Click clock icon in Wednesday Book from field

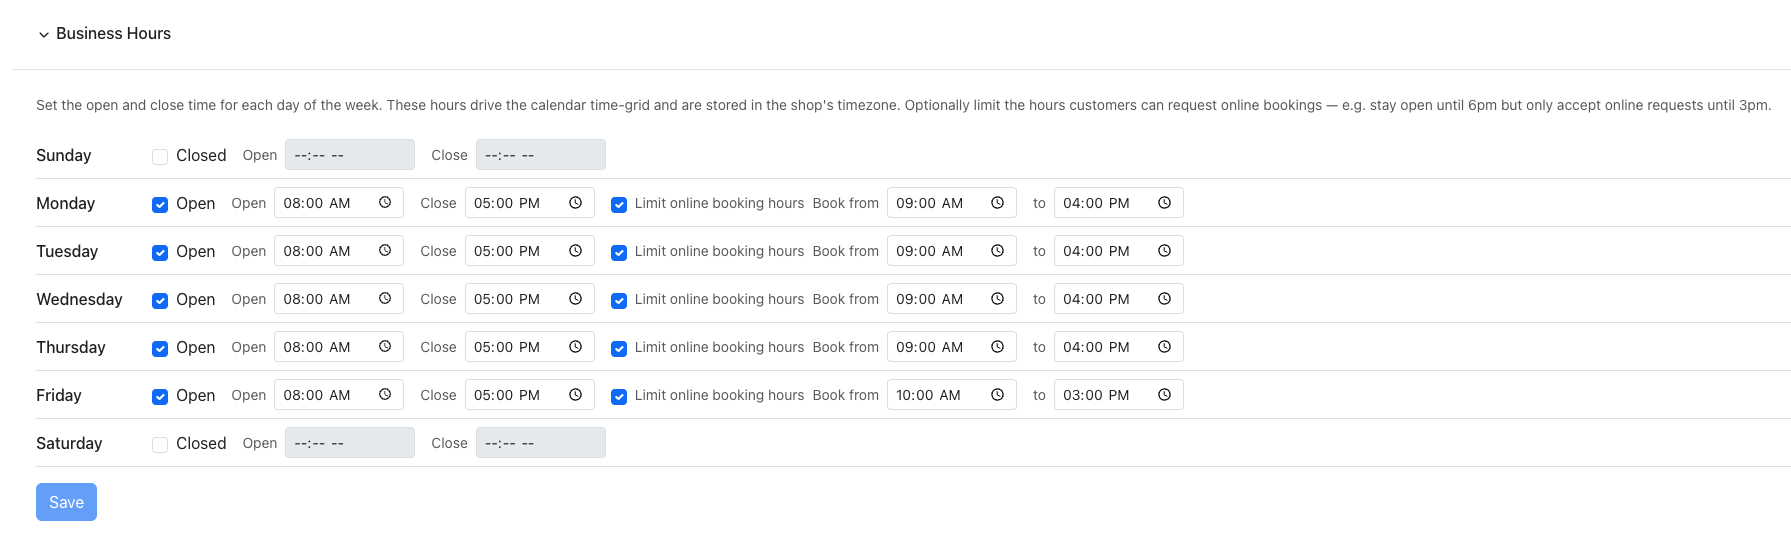998,299
